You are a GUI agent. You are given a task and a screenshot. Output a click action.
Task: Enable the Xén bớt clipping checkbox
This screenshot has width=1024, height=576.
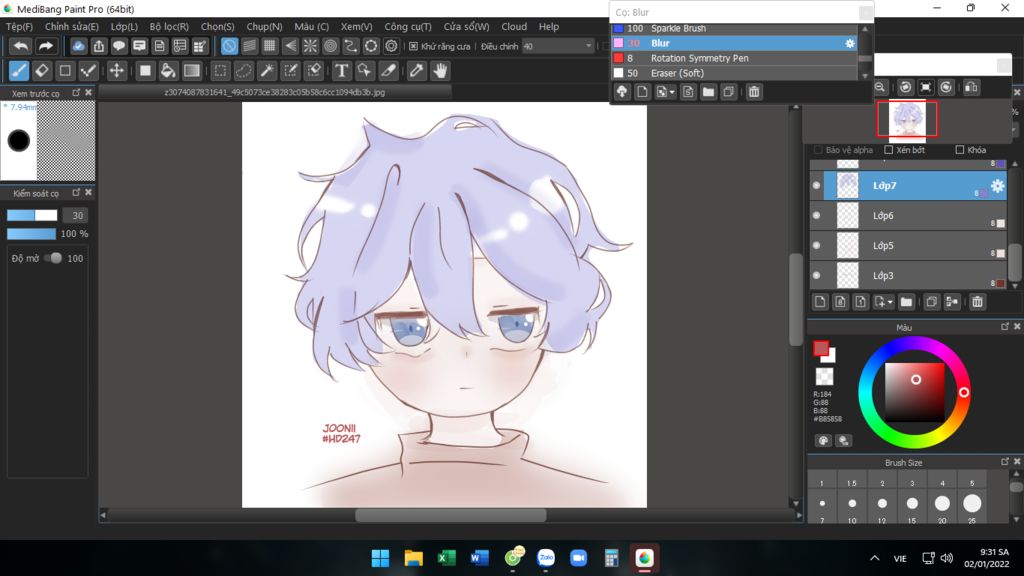tap(888, 150)
